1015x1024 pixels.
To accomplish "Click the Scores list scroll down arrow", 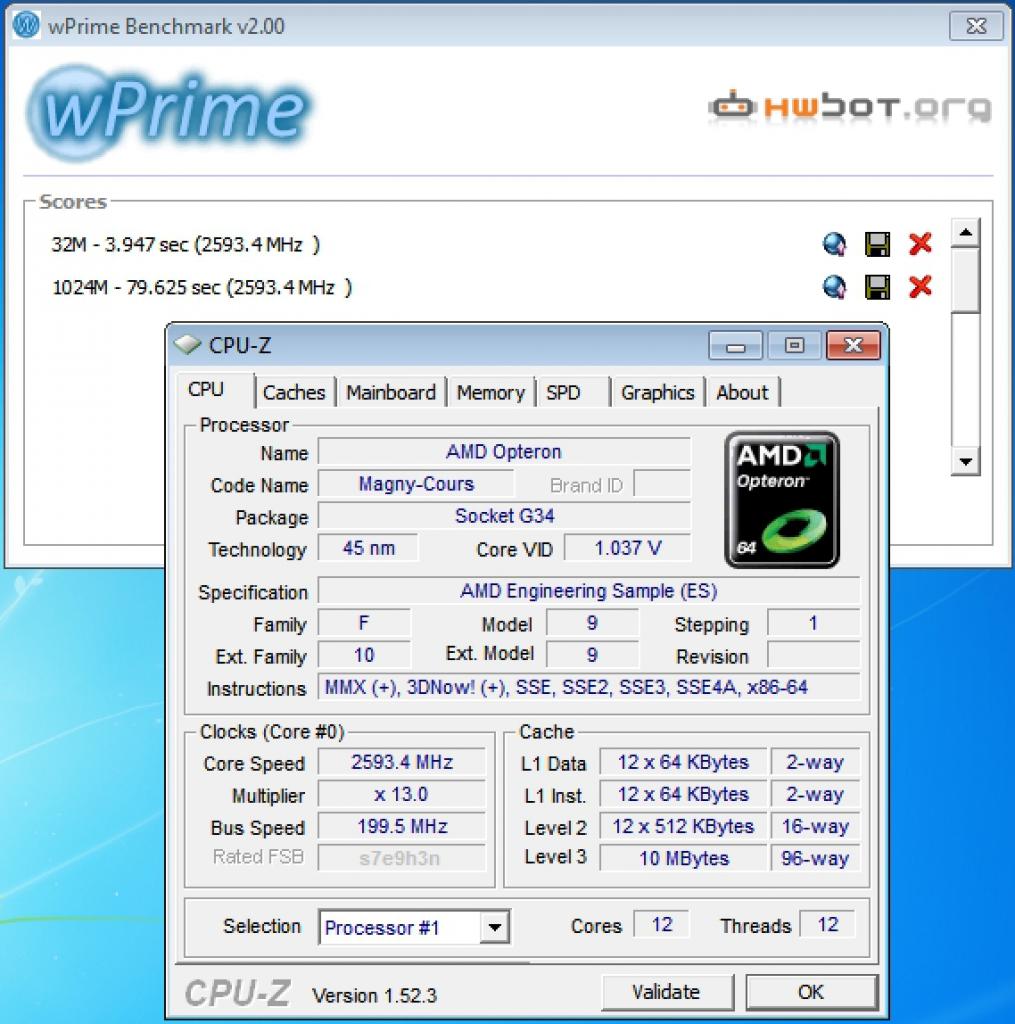I will [x=965, y=461].
